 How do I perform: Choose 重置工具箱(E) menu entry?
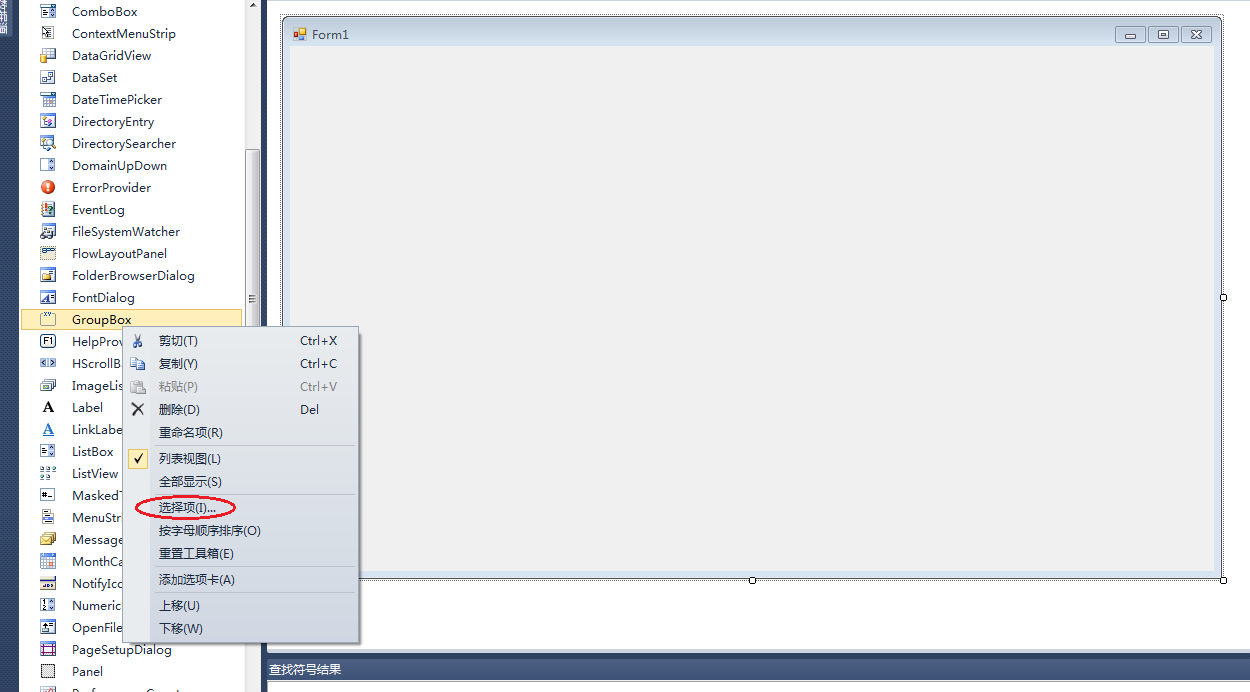pyautogui.click(x=240, y=554)
